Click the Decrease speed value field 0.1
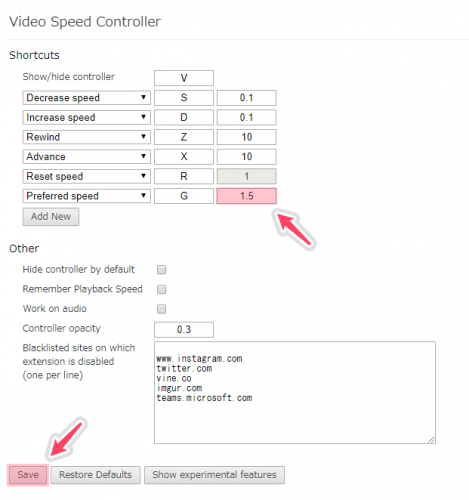The width and height of the screenshot is (469, 500). tap(247, 98)
